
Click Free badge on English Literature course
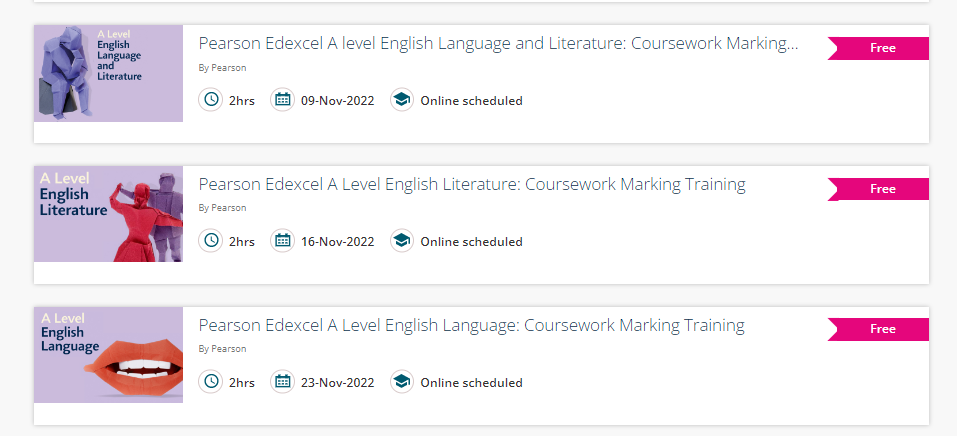coord(881,189)
